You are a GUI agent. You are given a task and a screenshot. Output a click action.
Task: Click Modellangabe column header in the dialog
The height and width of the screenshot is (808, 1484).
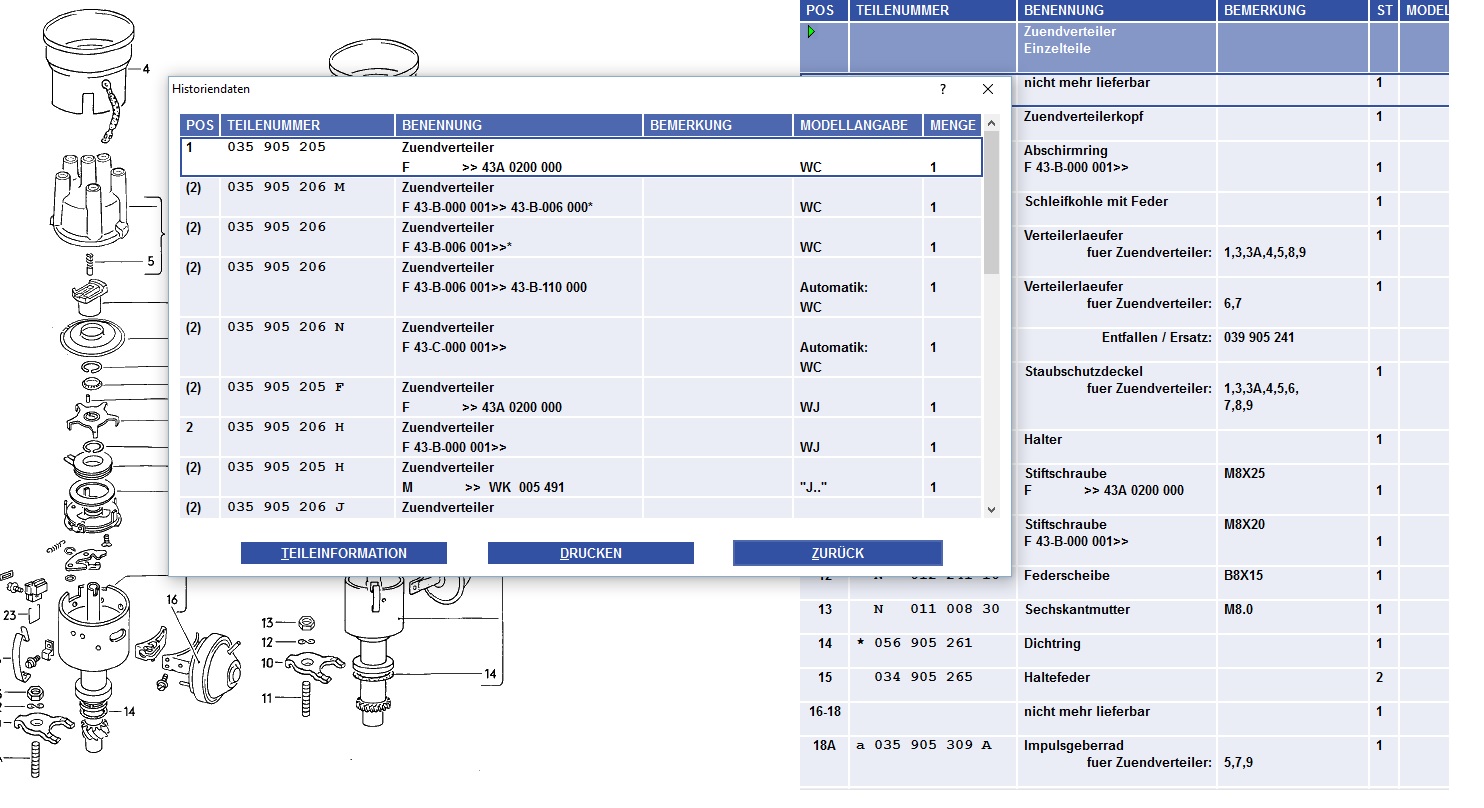tap(857, 125)
